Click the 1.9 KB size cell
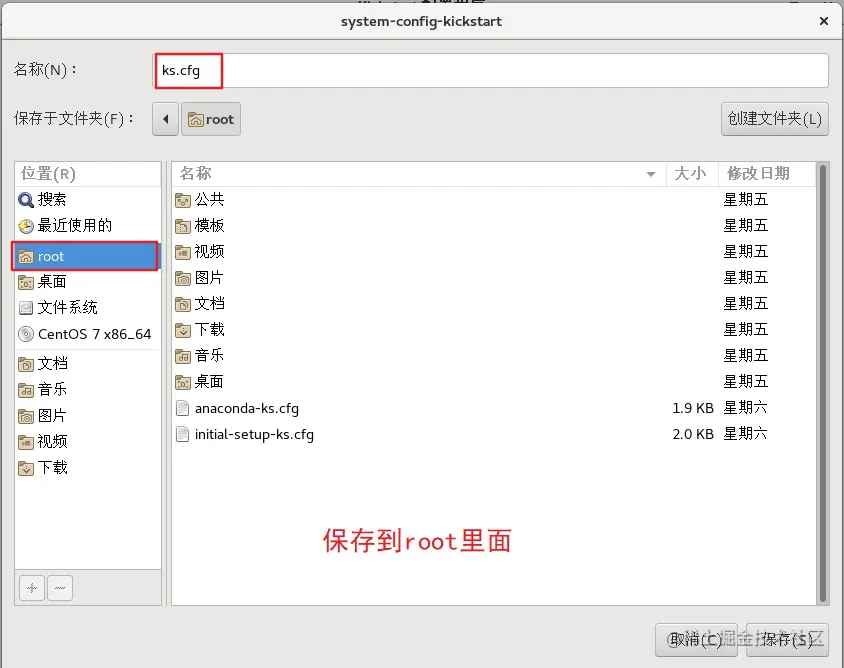The image size is (844, 668). pyautogui.click(x=693, y=408)
